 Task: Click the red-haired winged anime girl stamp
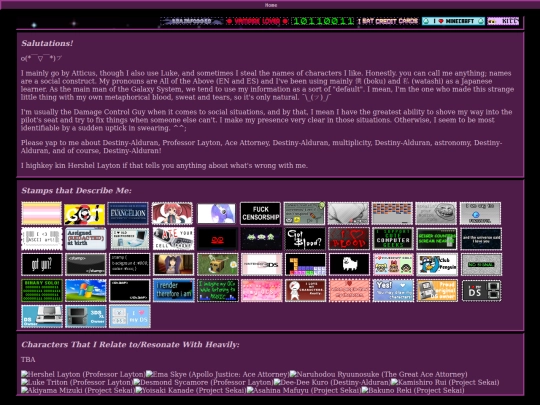[x=172, y=214]
